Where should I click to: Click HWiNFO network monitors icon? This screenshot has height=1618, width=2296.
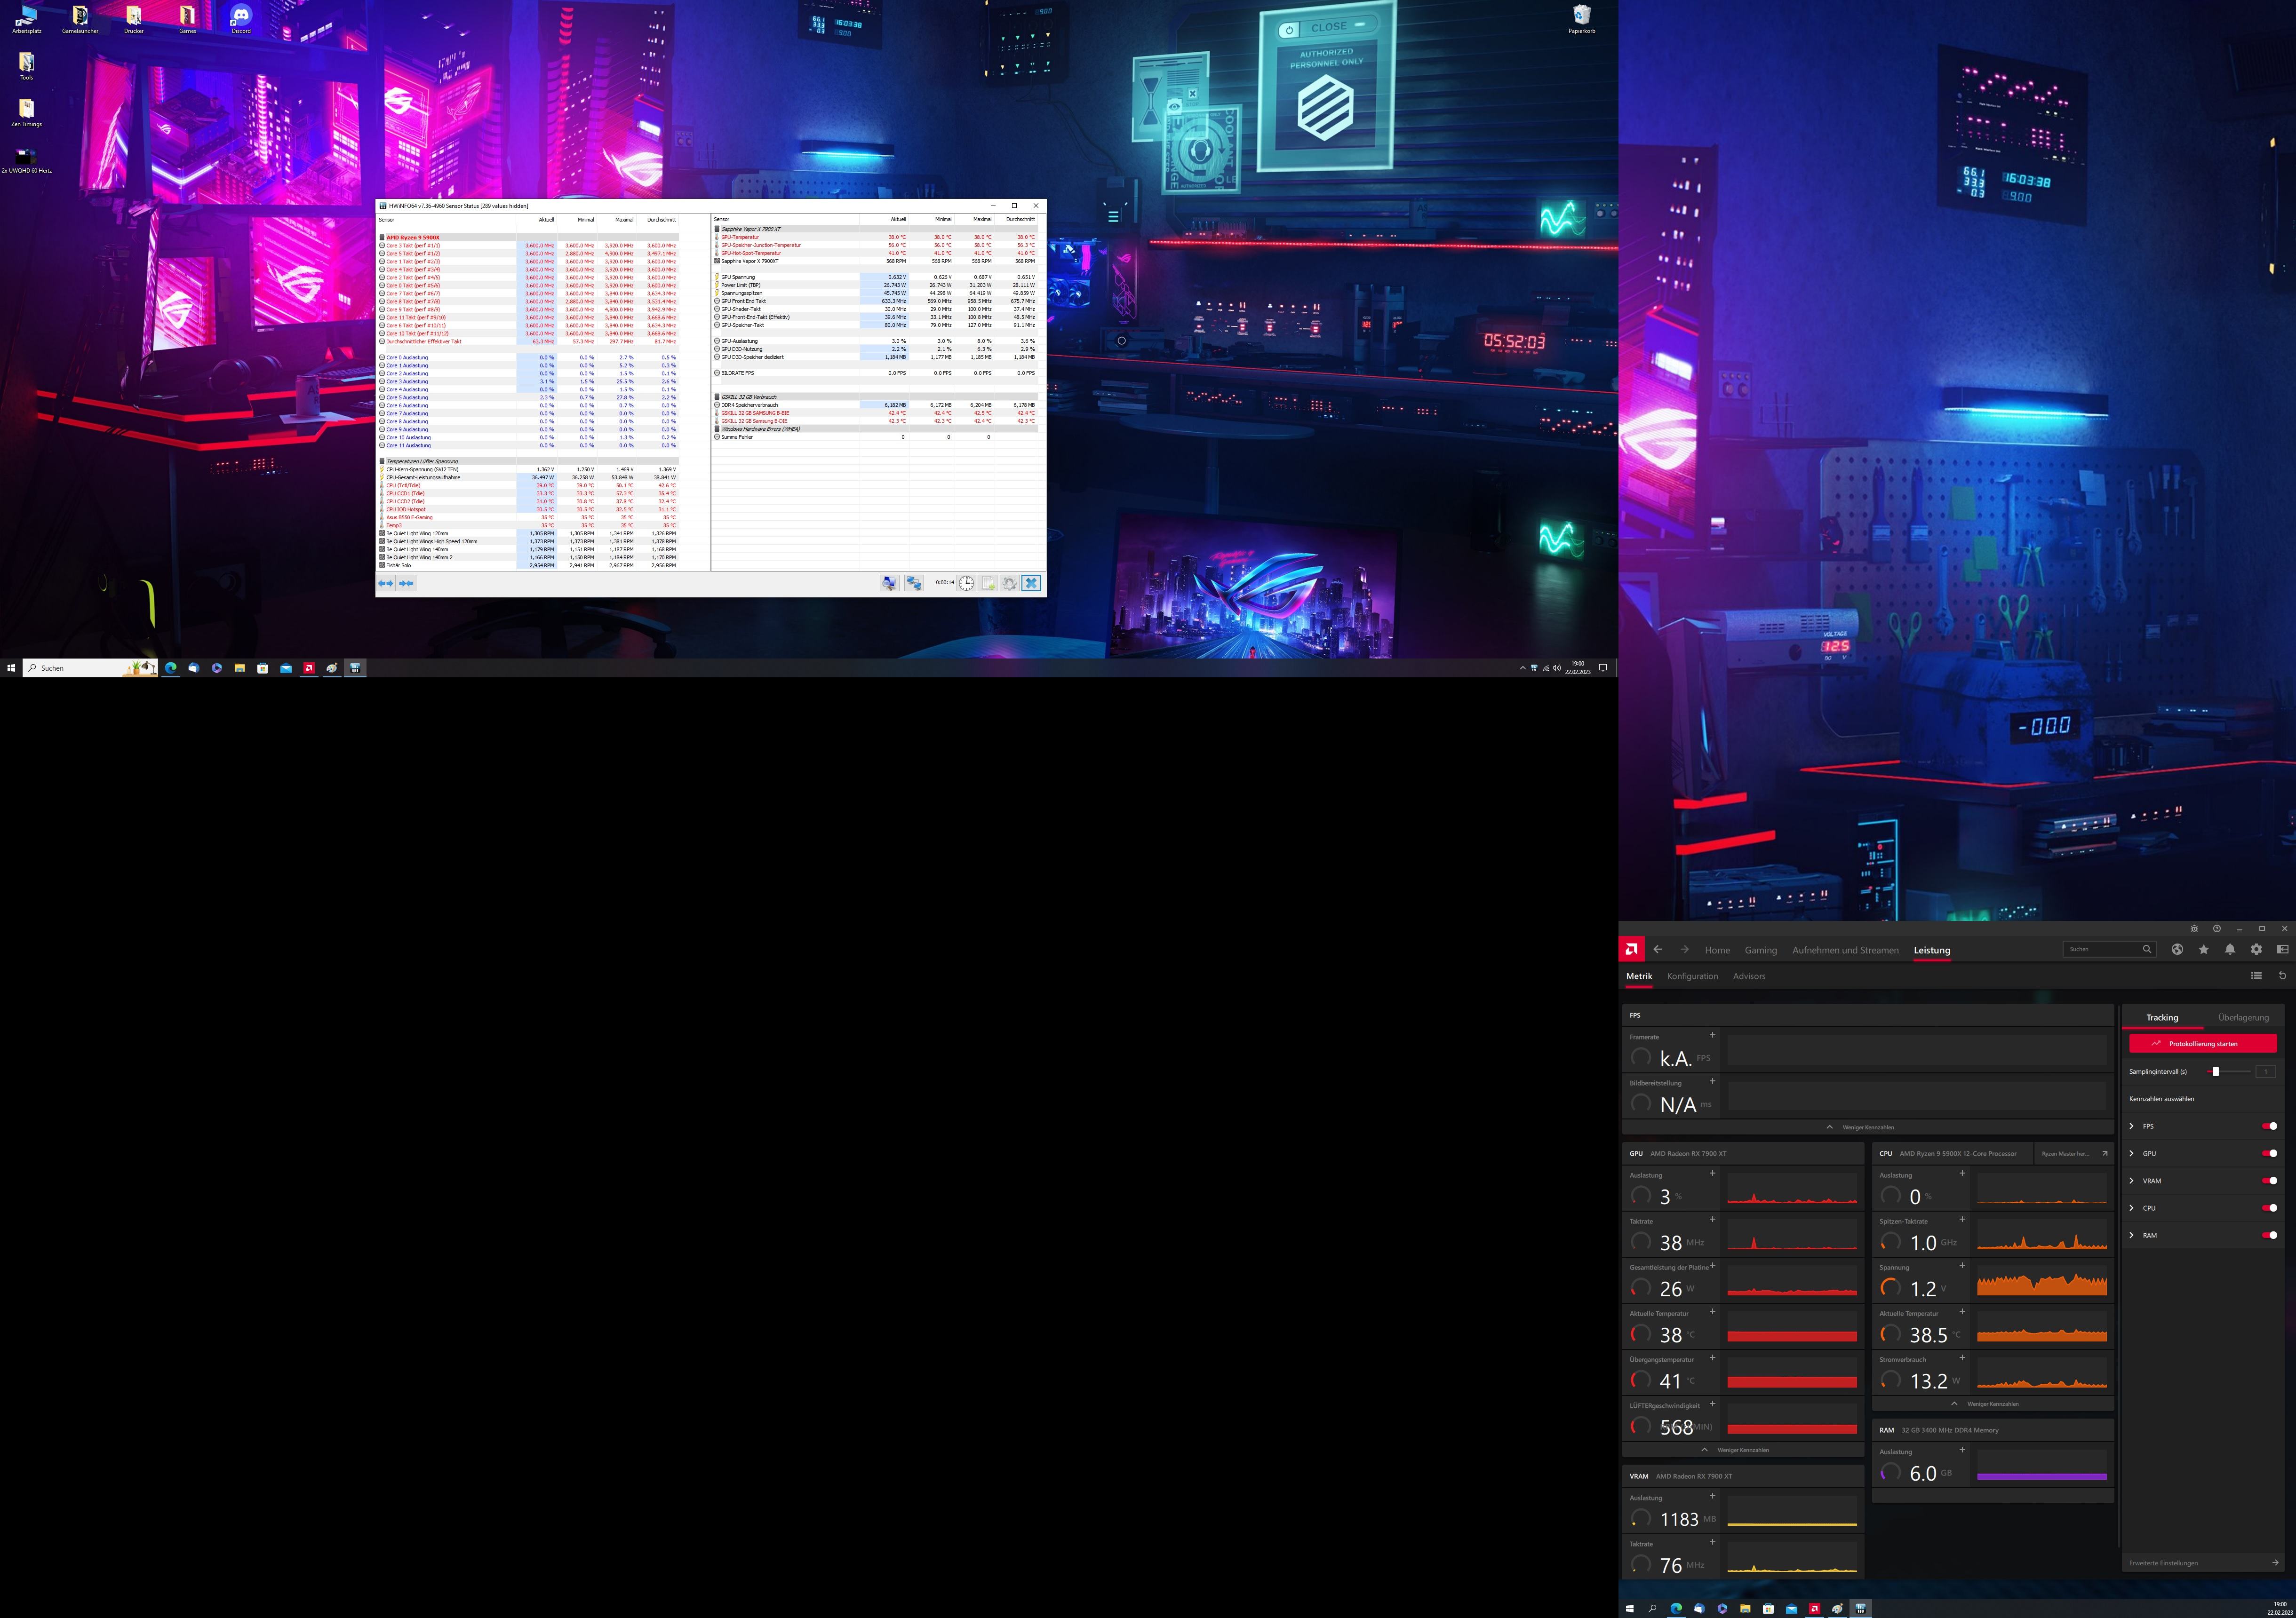[914, 583]
